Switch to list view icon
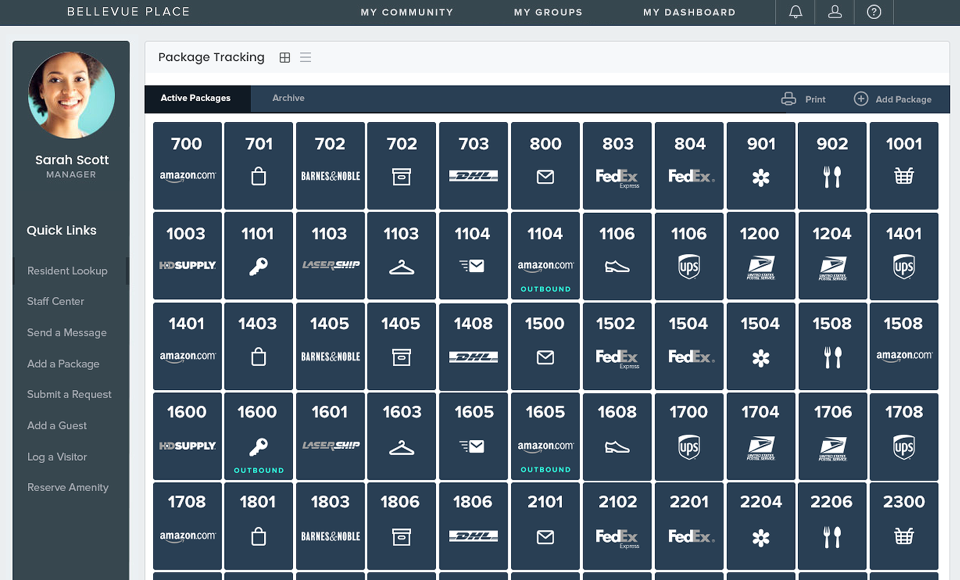Viewport: 960px width, 580px height. coord(306,58)
